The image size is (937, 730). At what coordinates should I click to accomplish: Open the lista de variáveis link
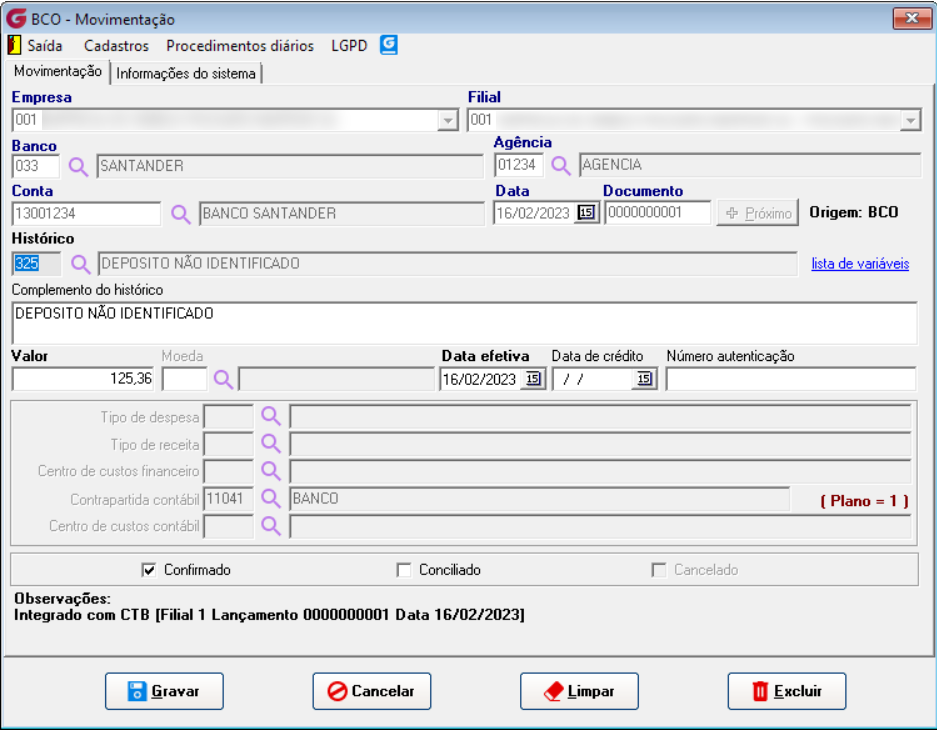point(860,263)
